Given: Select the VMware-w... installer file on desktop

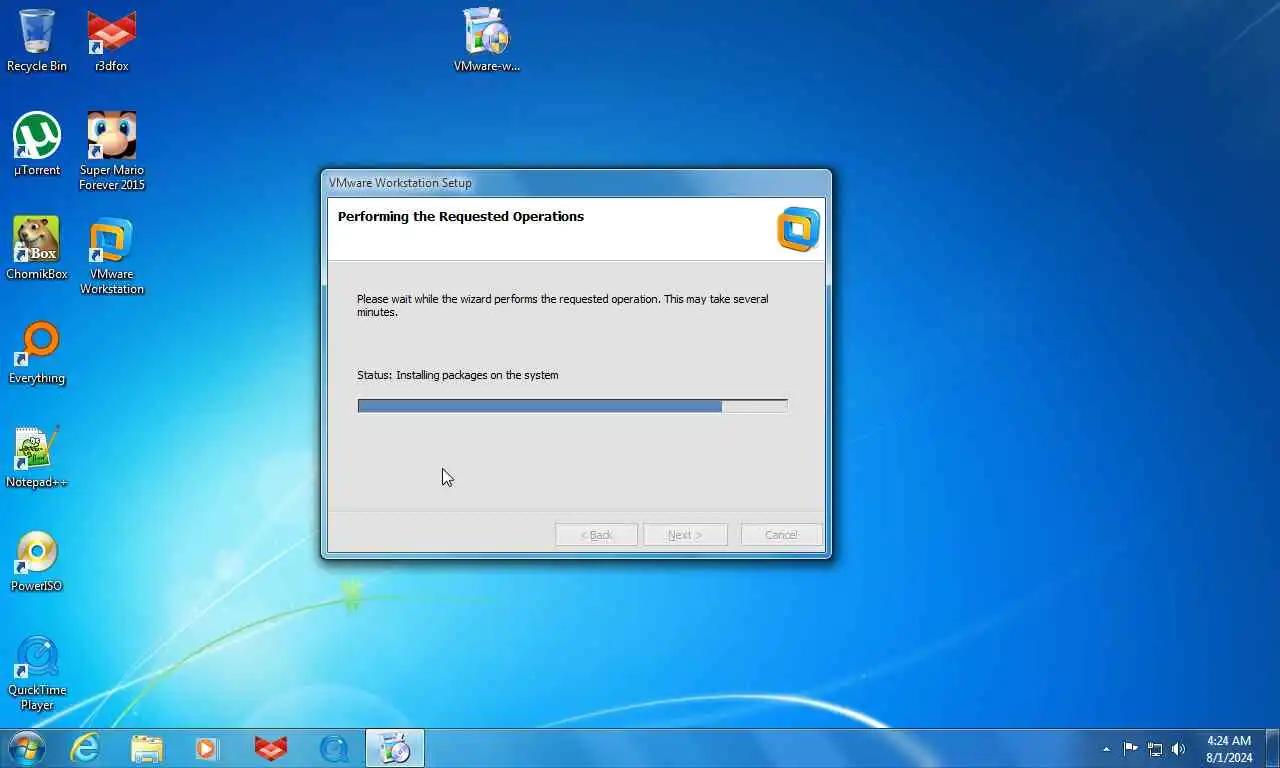Looking at the screenshot, I should pyautogui.click(x=487, y=40).
